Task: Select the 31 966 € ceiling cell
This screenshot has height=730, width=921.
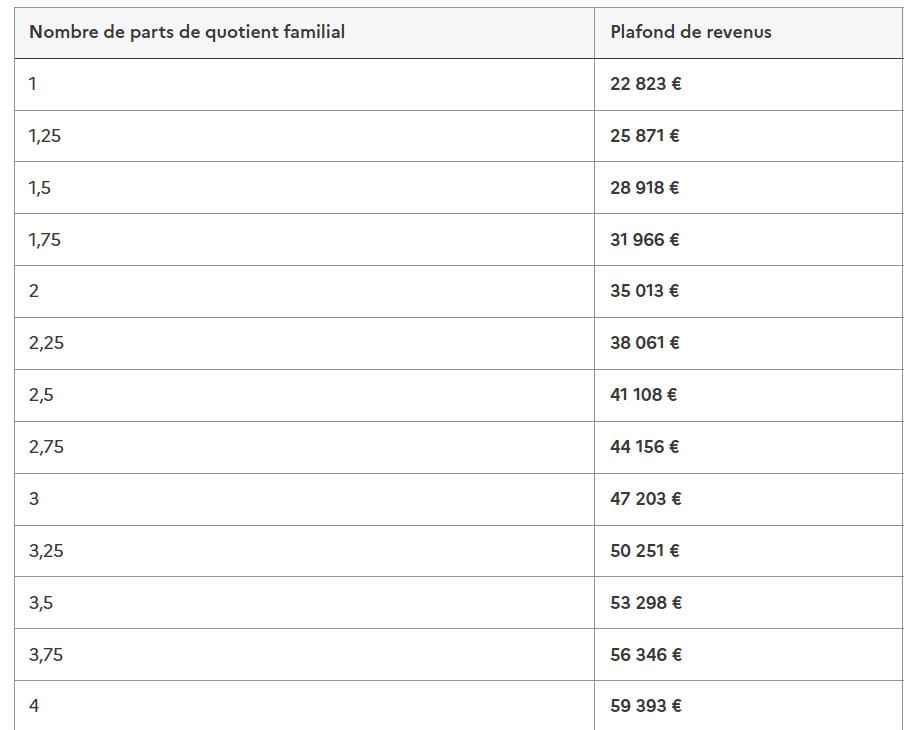Action: 645,240
